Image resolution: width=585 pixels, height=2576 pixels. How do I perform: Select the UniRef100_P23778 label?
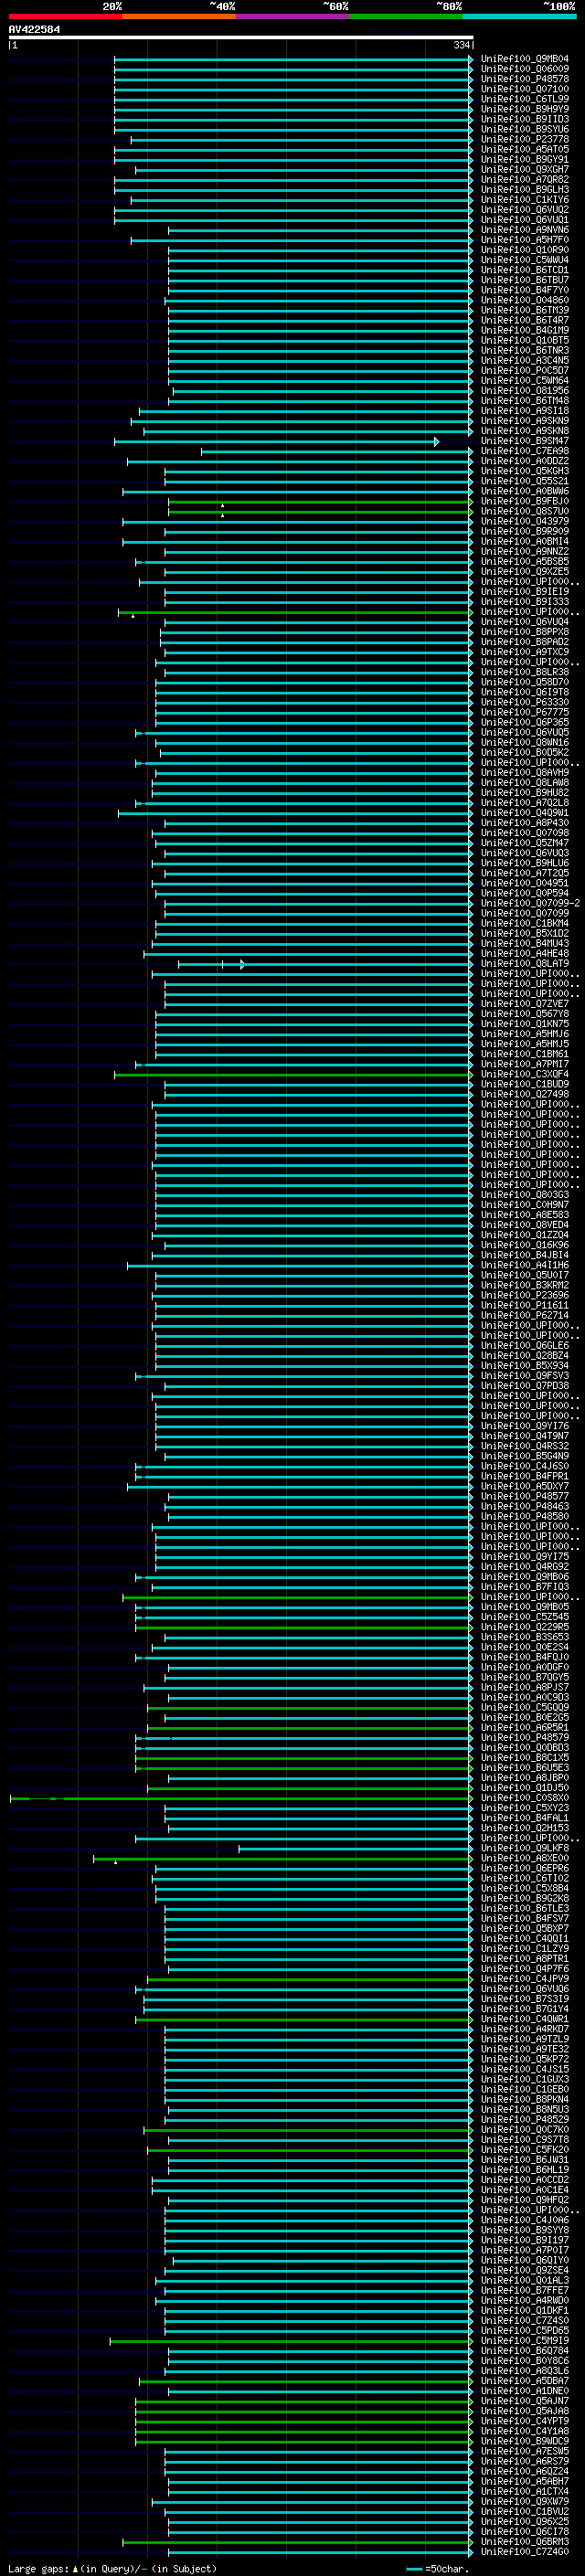click(525, 140)
